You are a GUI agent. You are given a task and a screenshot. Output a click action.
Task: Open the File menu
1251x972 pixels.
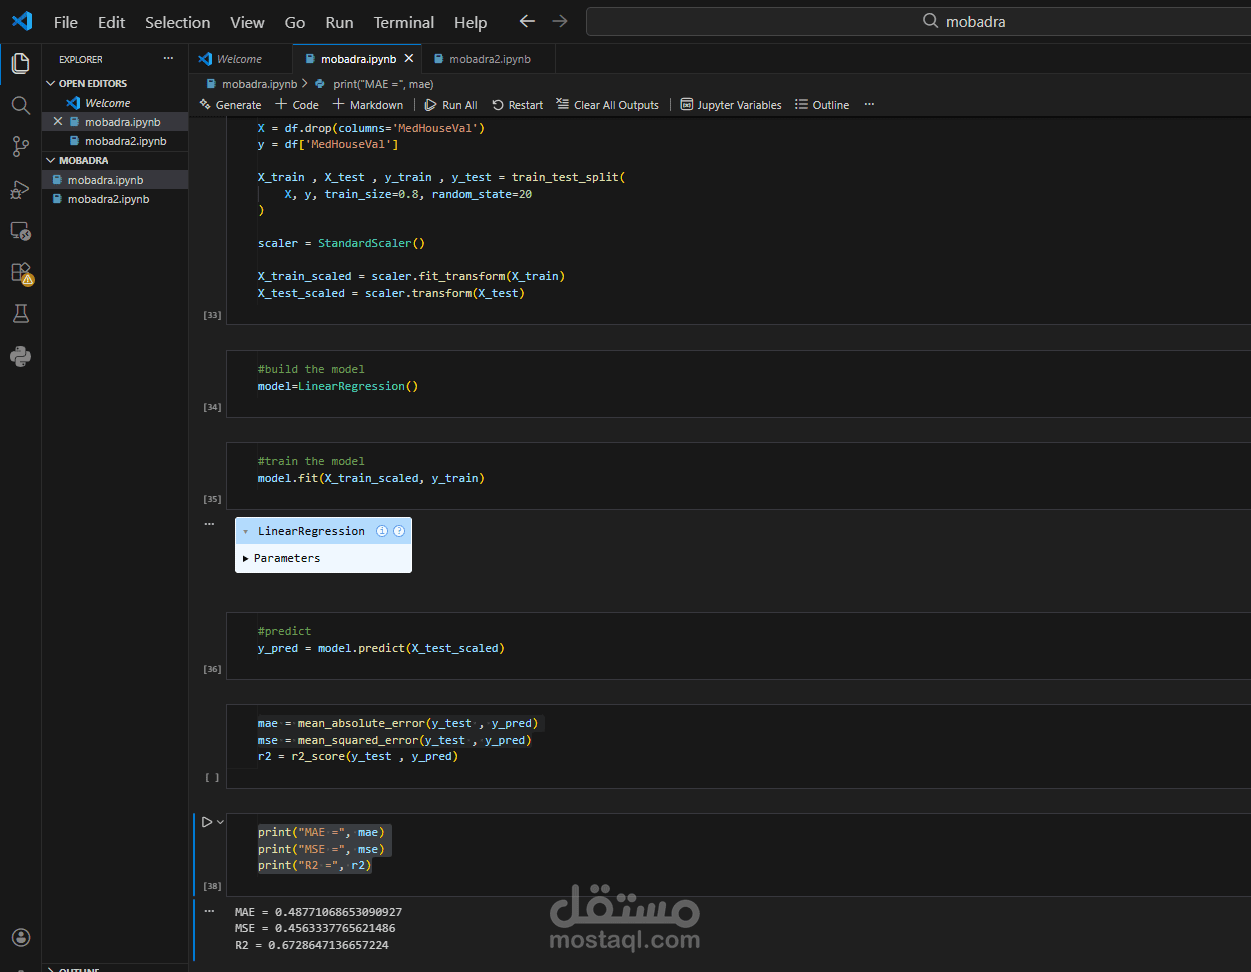pyautogui.click(x=66, y=22)
